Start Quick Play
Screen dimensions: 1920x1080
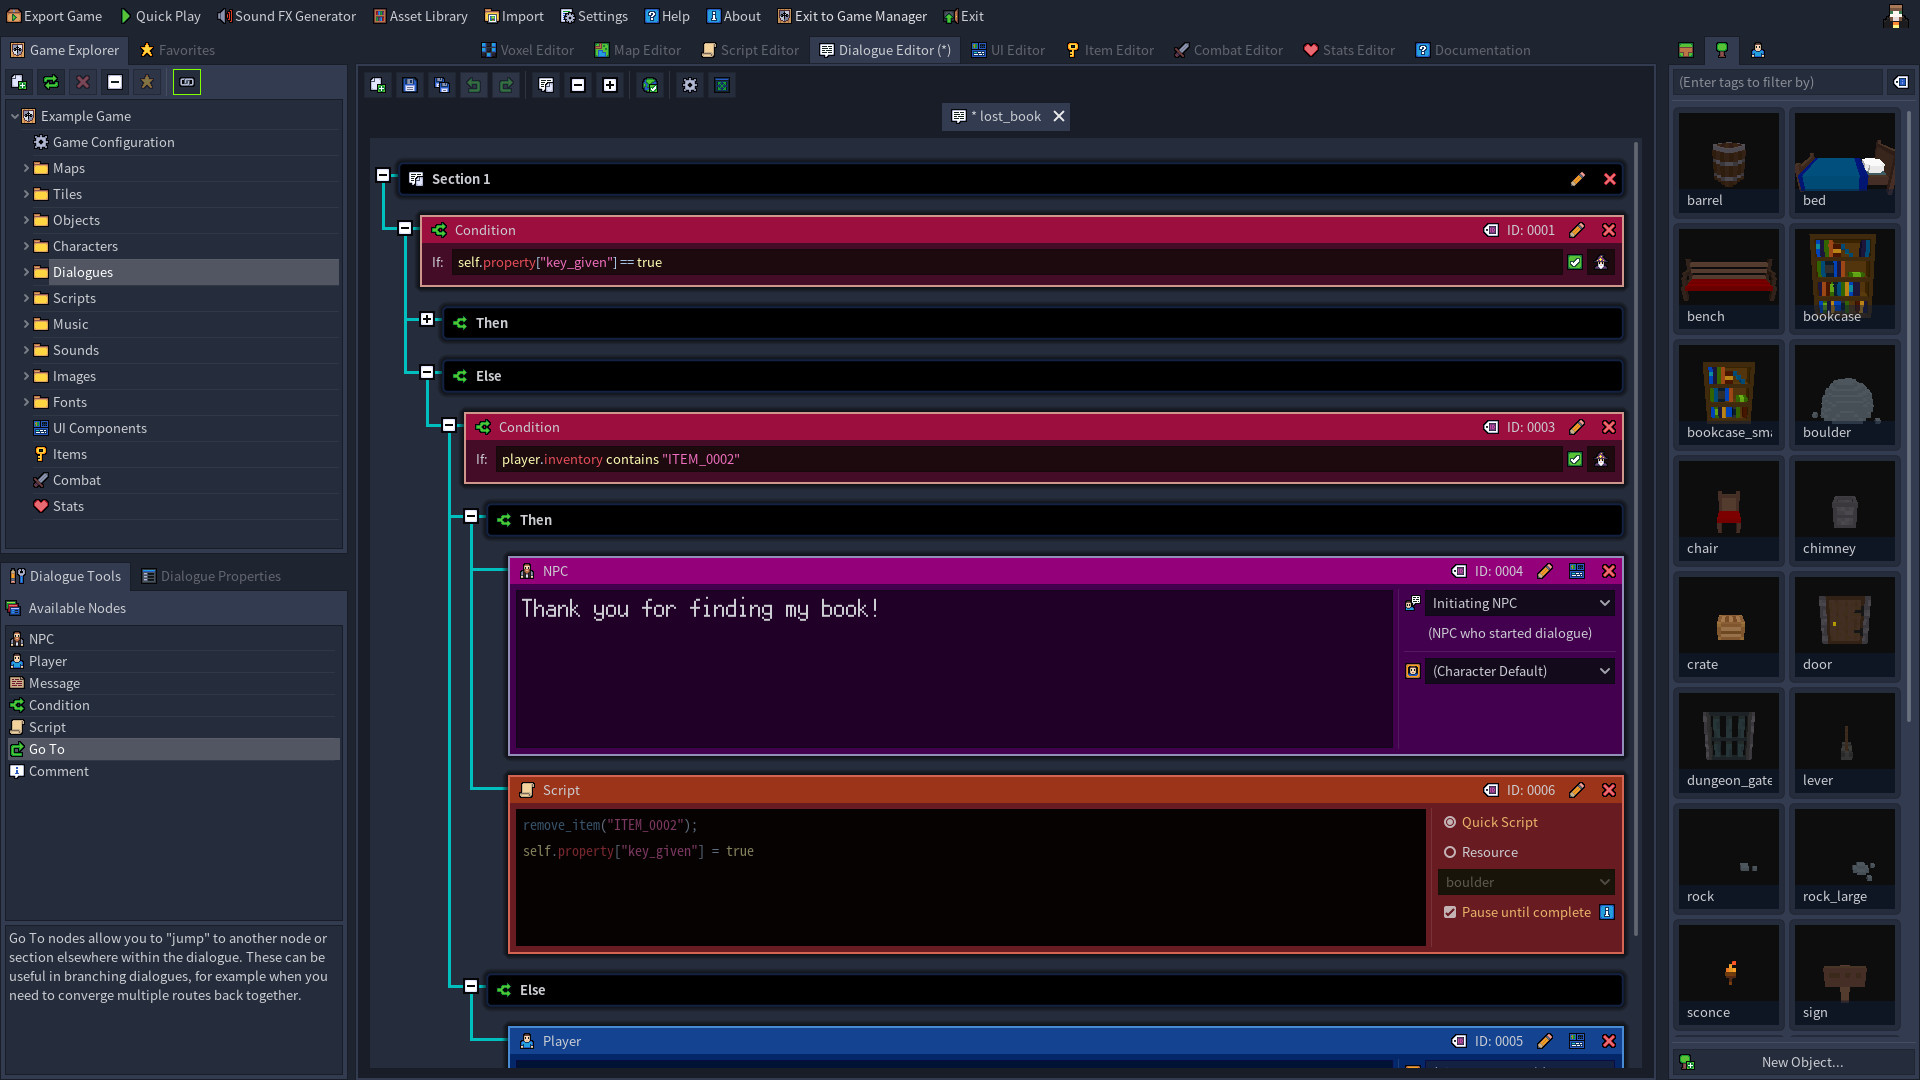pyautogui.click(x=160, y=16)
